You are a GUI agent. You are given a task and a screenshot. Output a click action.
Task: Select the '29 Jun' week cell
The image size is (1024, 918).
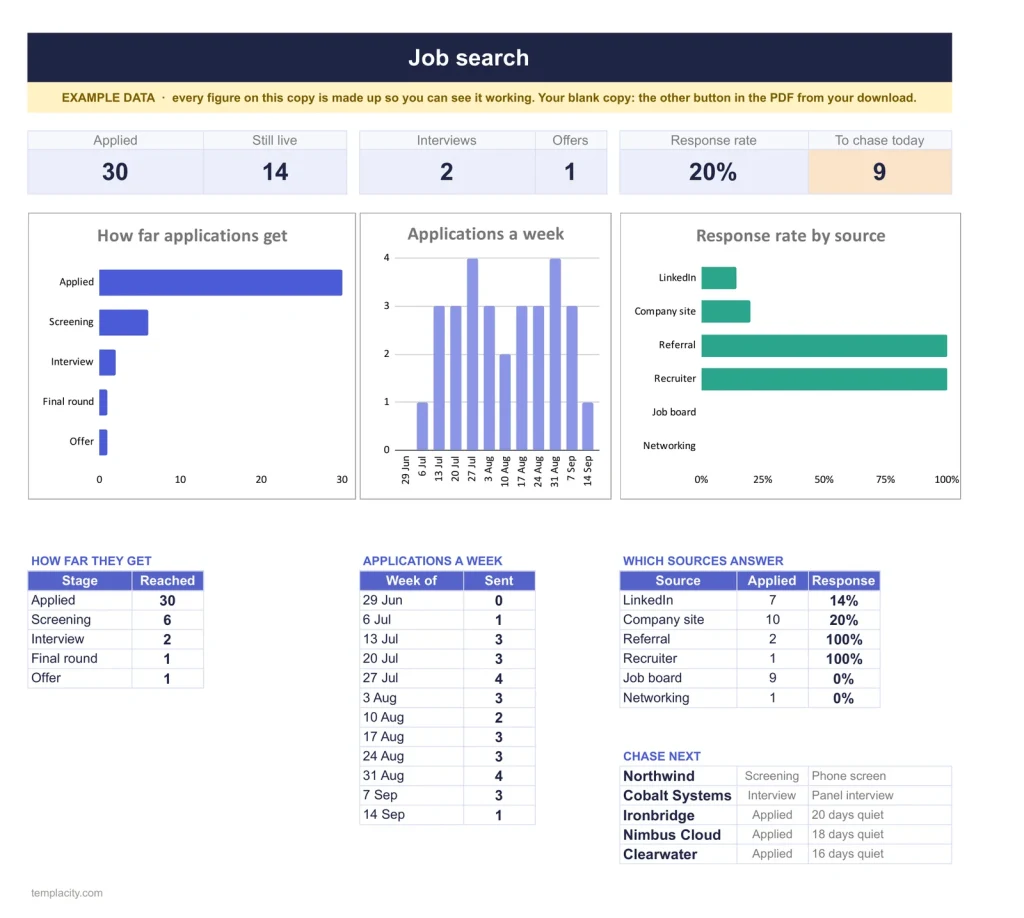coord(411,600)
